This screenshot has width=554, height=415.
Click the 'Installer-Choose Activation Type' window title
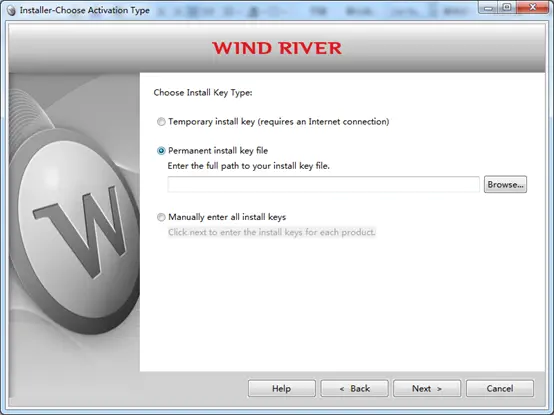85,10
